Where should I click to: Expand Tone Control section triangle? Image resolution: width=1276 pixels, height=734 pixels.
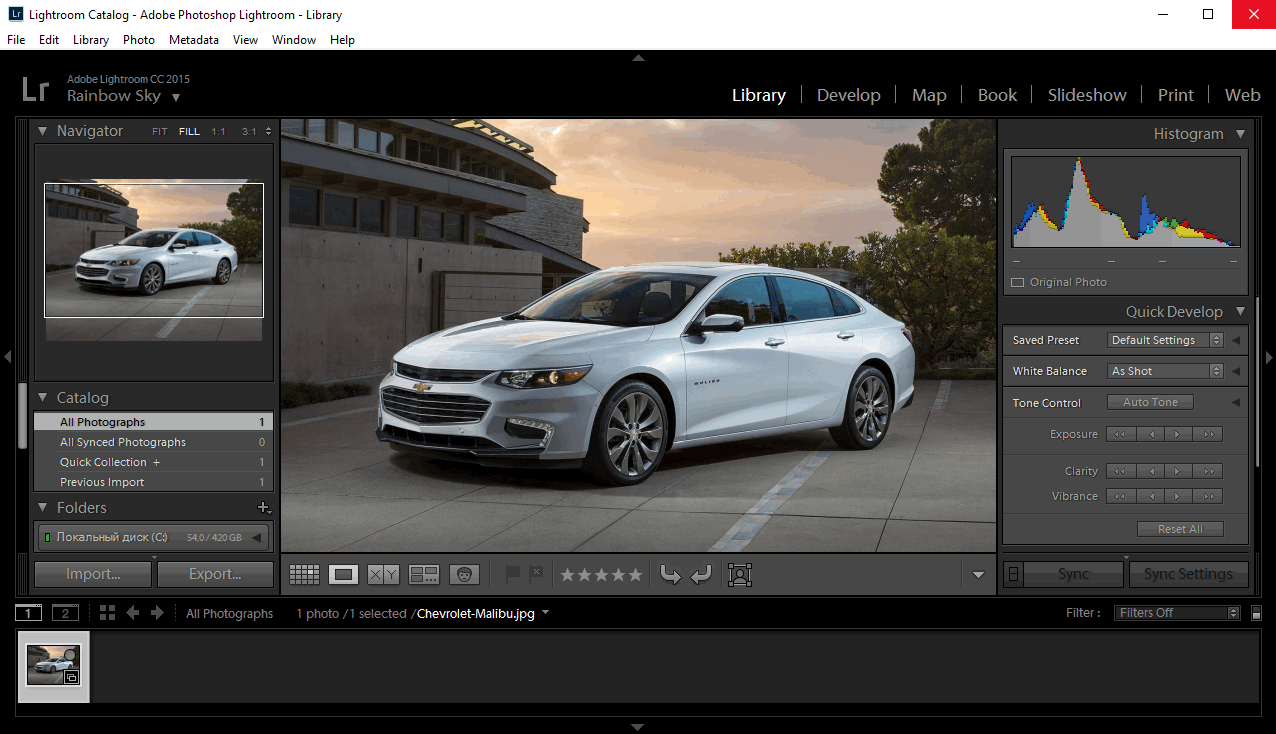click(1236, 403)
